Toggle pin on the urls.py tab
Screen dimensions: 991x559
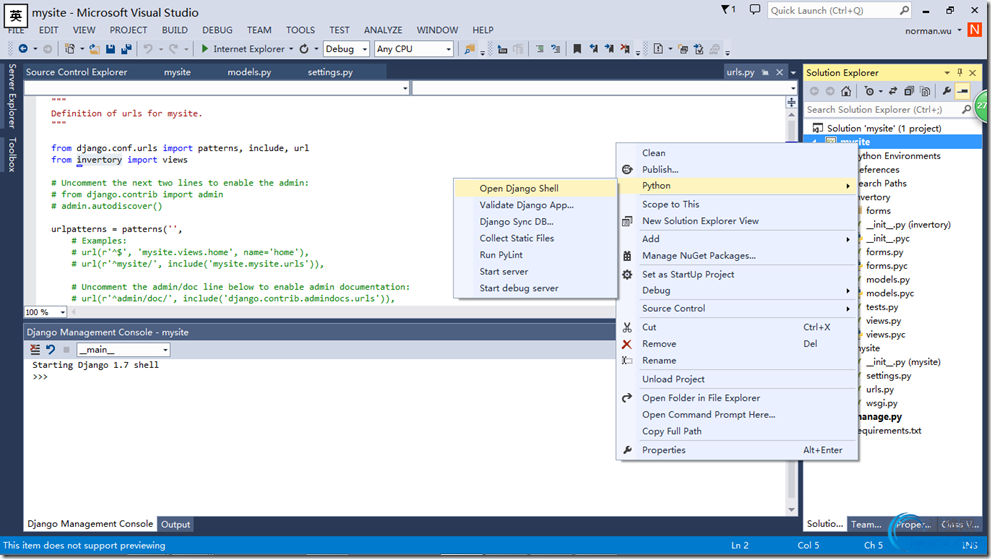click(x=765, y=72)
